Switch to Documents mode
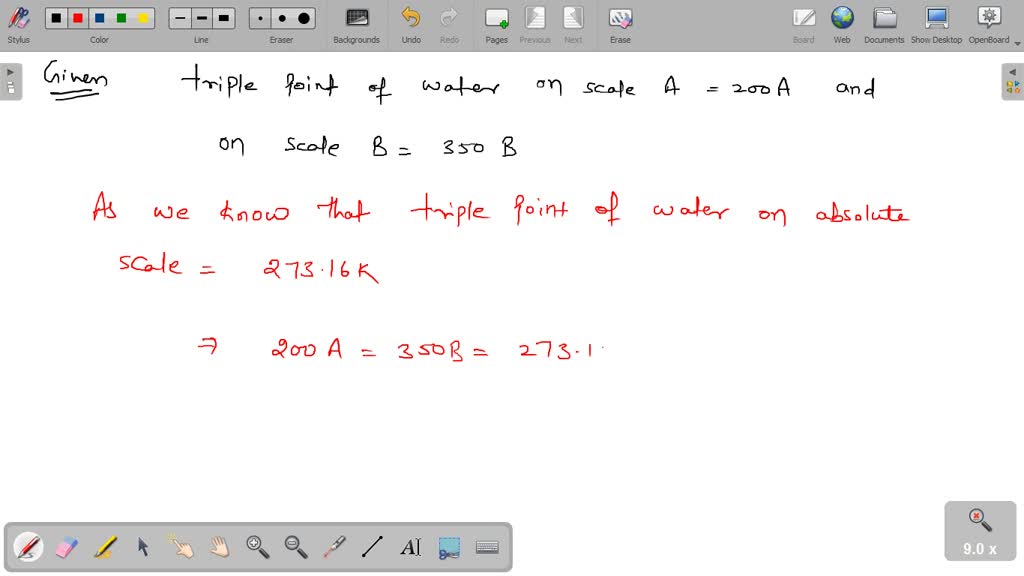 (x=884, y=22)
